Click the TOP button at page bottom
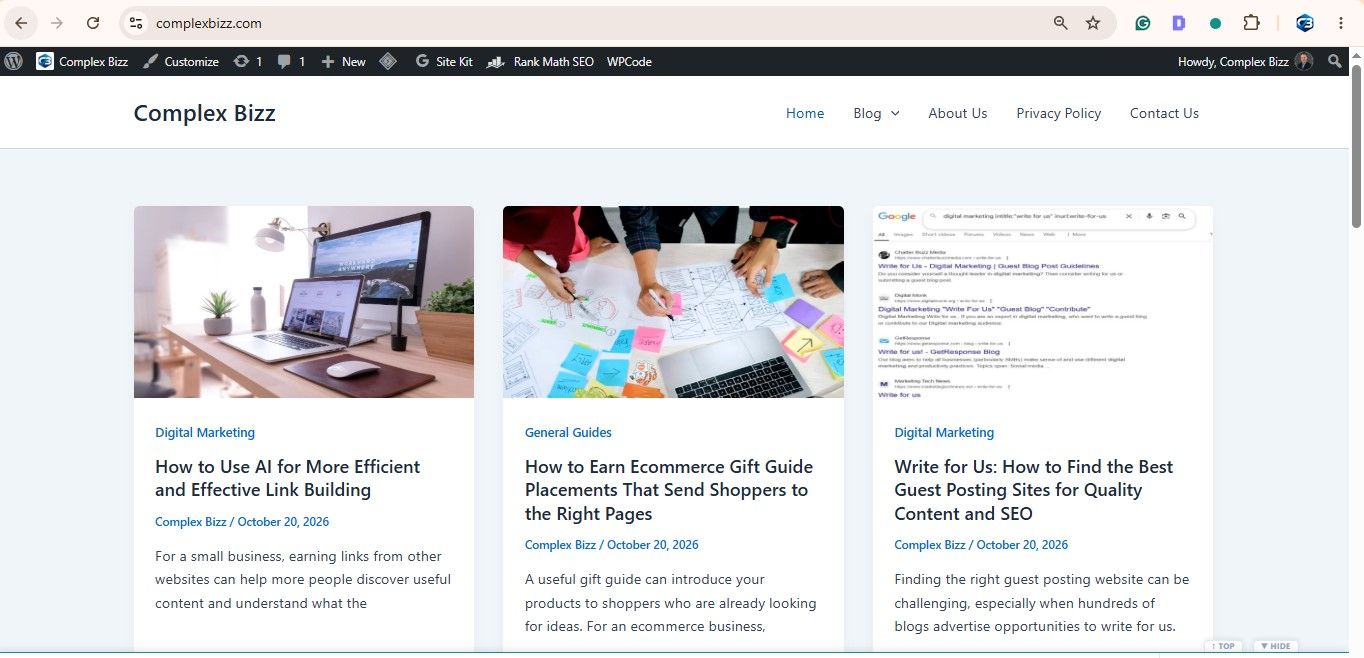Viewport: 1364px width, 658px height. point(1224,646)
